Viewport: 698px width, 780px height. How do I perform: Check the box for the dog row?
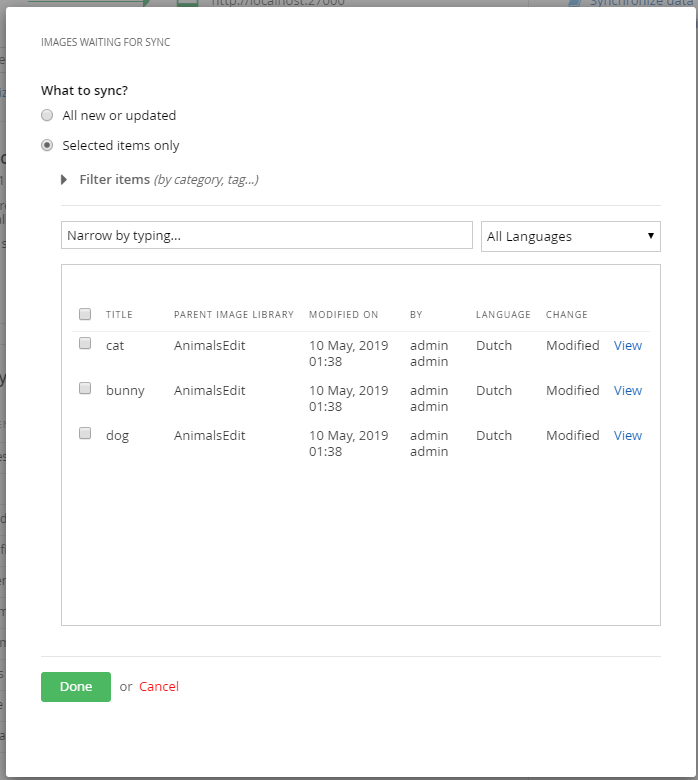[x=85, y=433]
